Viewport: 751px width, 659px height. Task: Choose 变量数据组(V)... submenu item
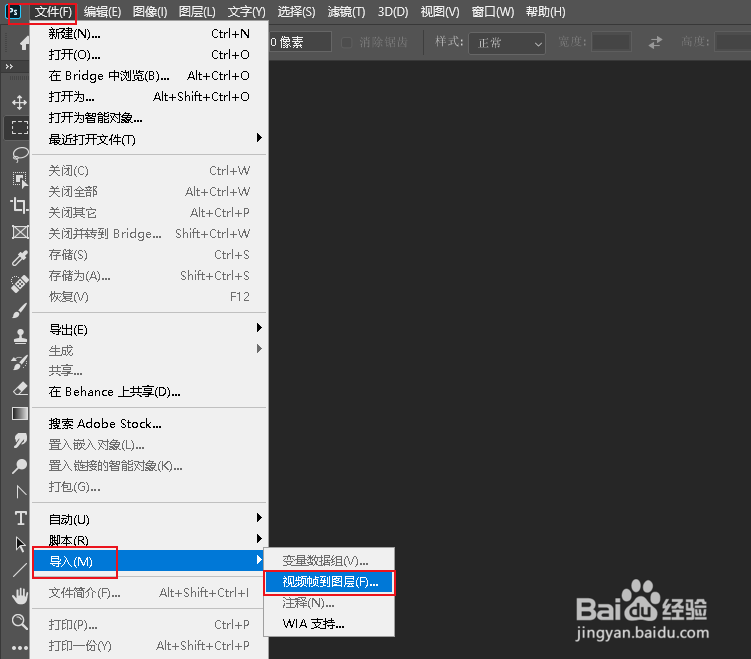coord(330,561)
